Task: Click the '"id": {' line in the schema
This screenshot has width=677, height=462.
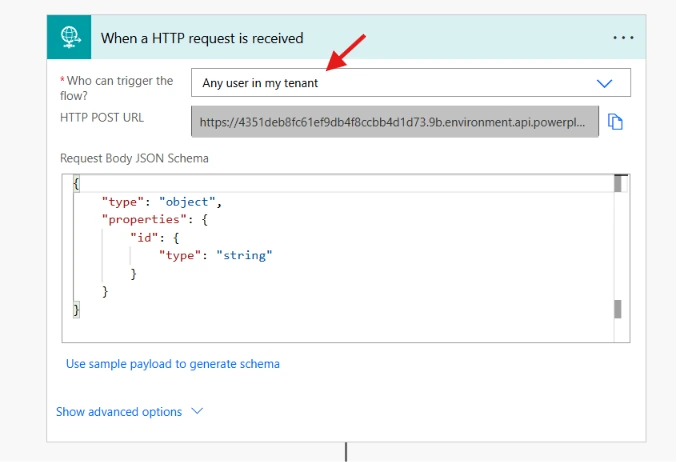Action: (x=155, y=237)
